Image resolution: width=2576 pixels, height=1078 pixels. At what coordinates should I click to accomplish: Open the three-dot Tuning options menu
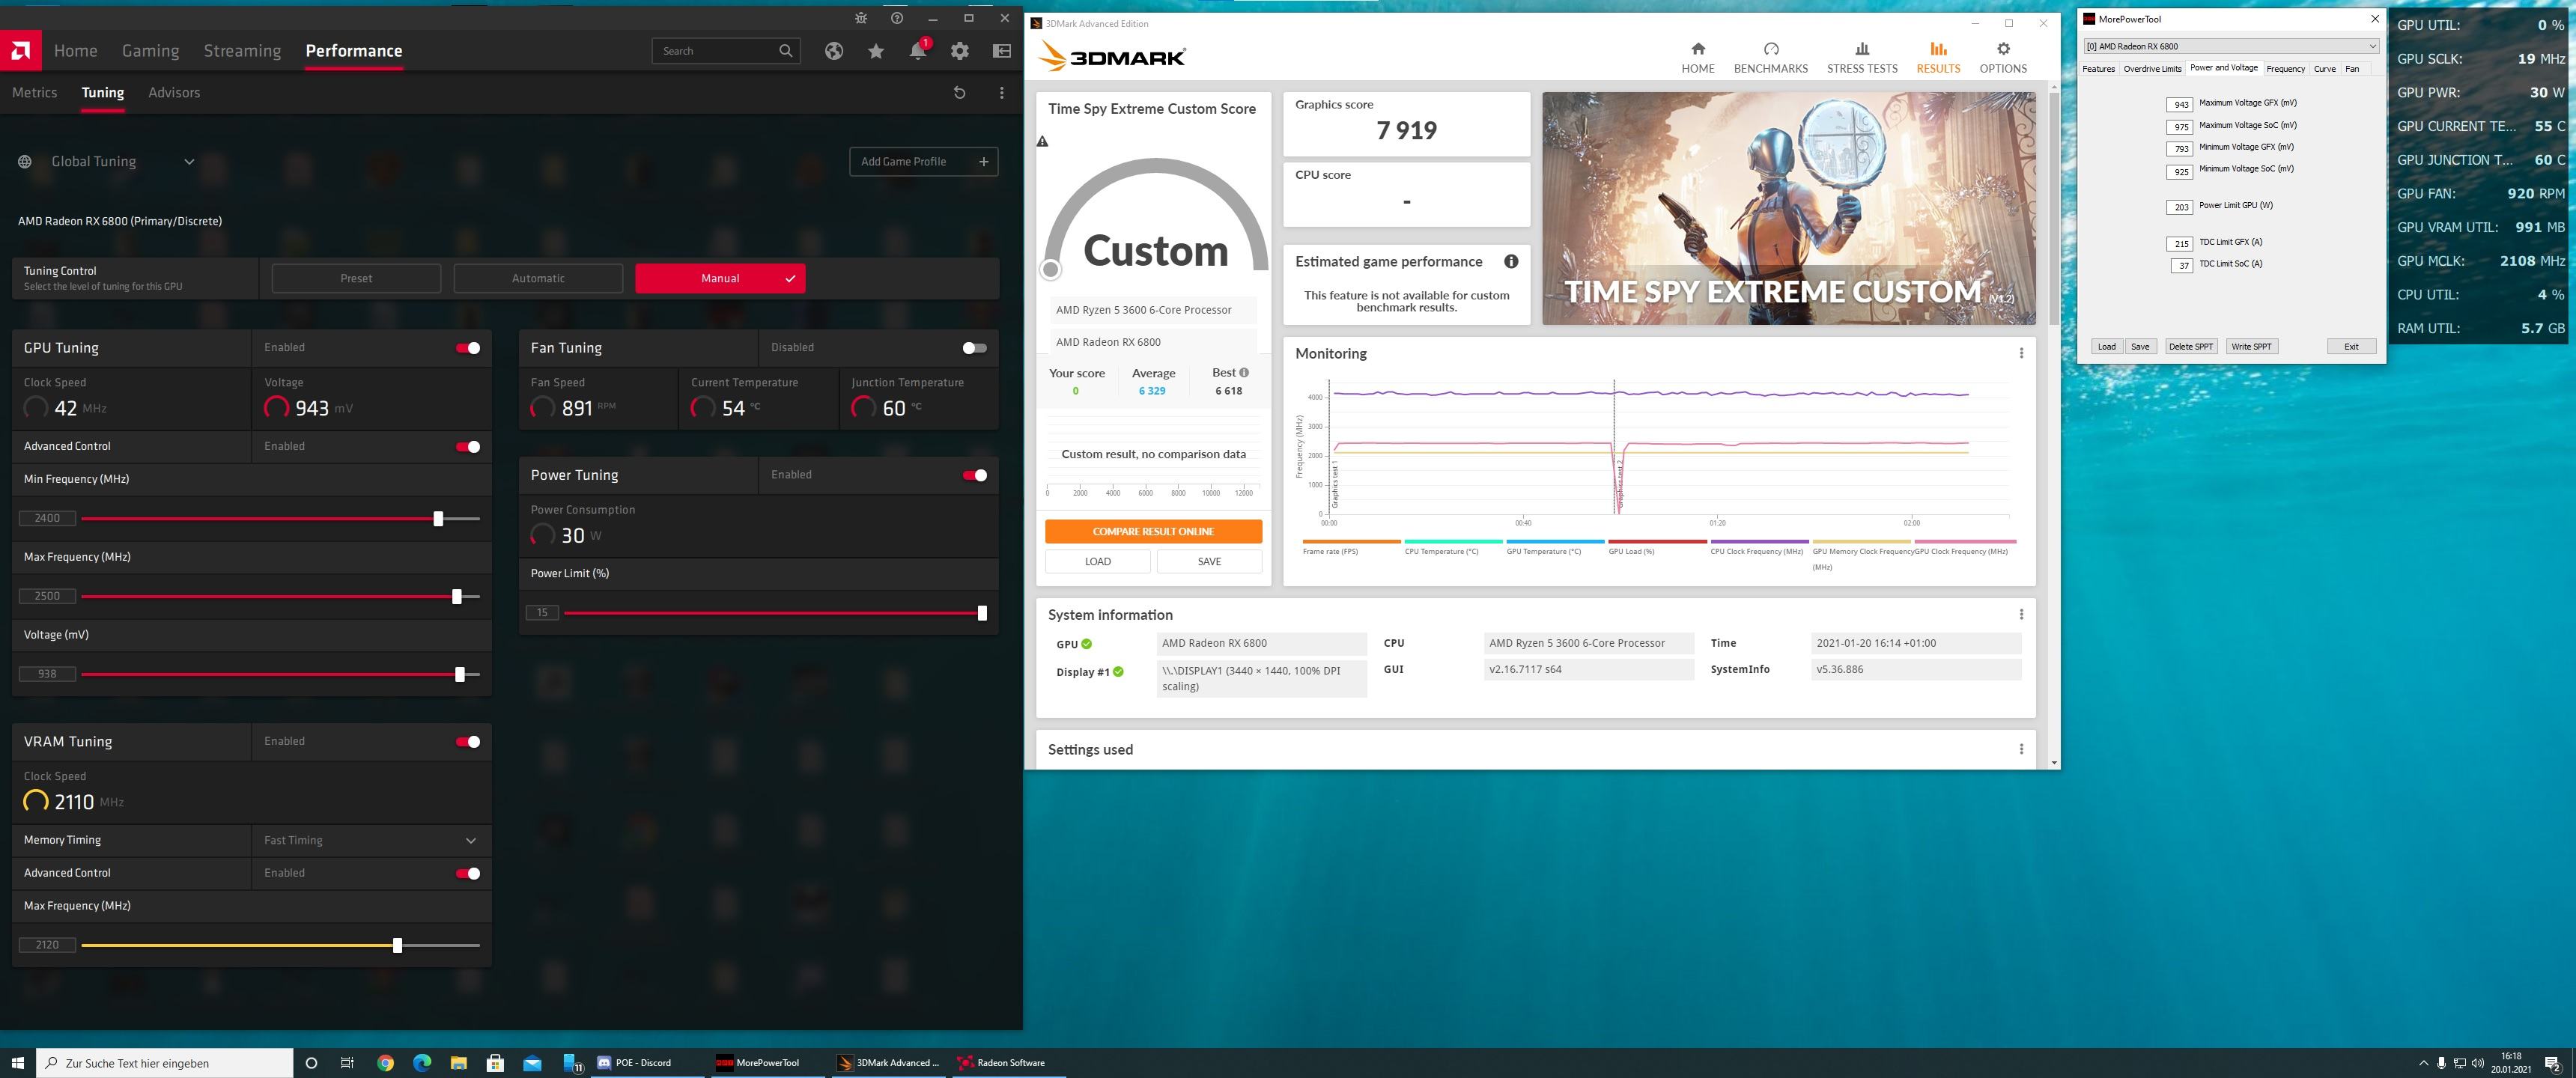(1001, 93)
